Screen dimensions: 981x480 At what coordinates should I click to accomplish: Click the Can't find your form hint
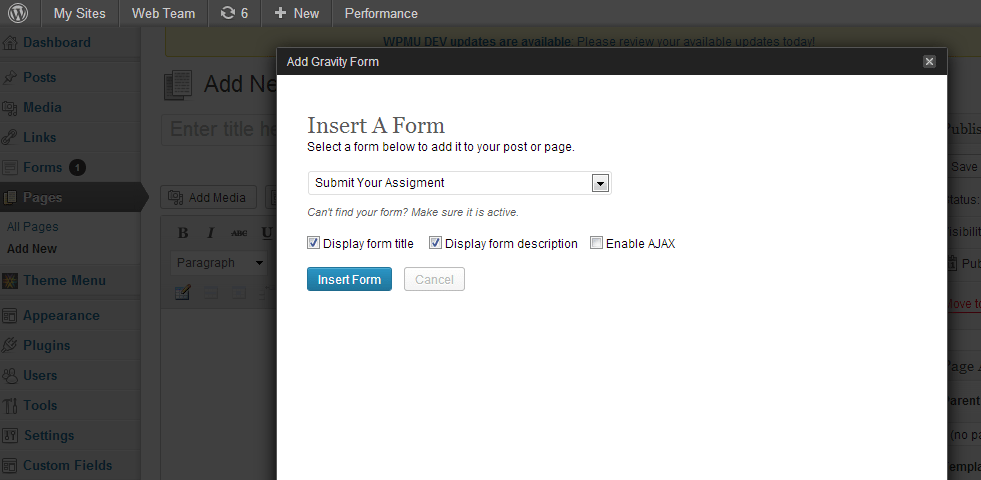[413, 212]
